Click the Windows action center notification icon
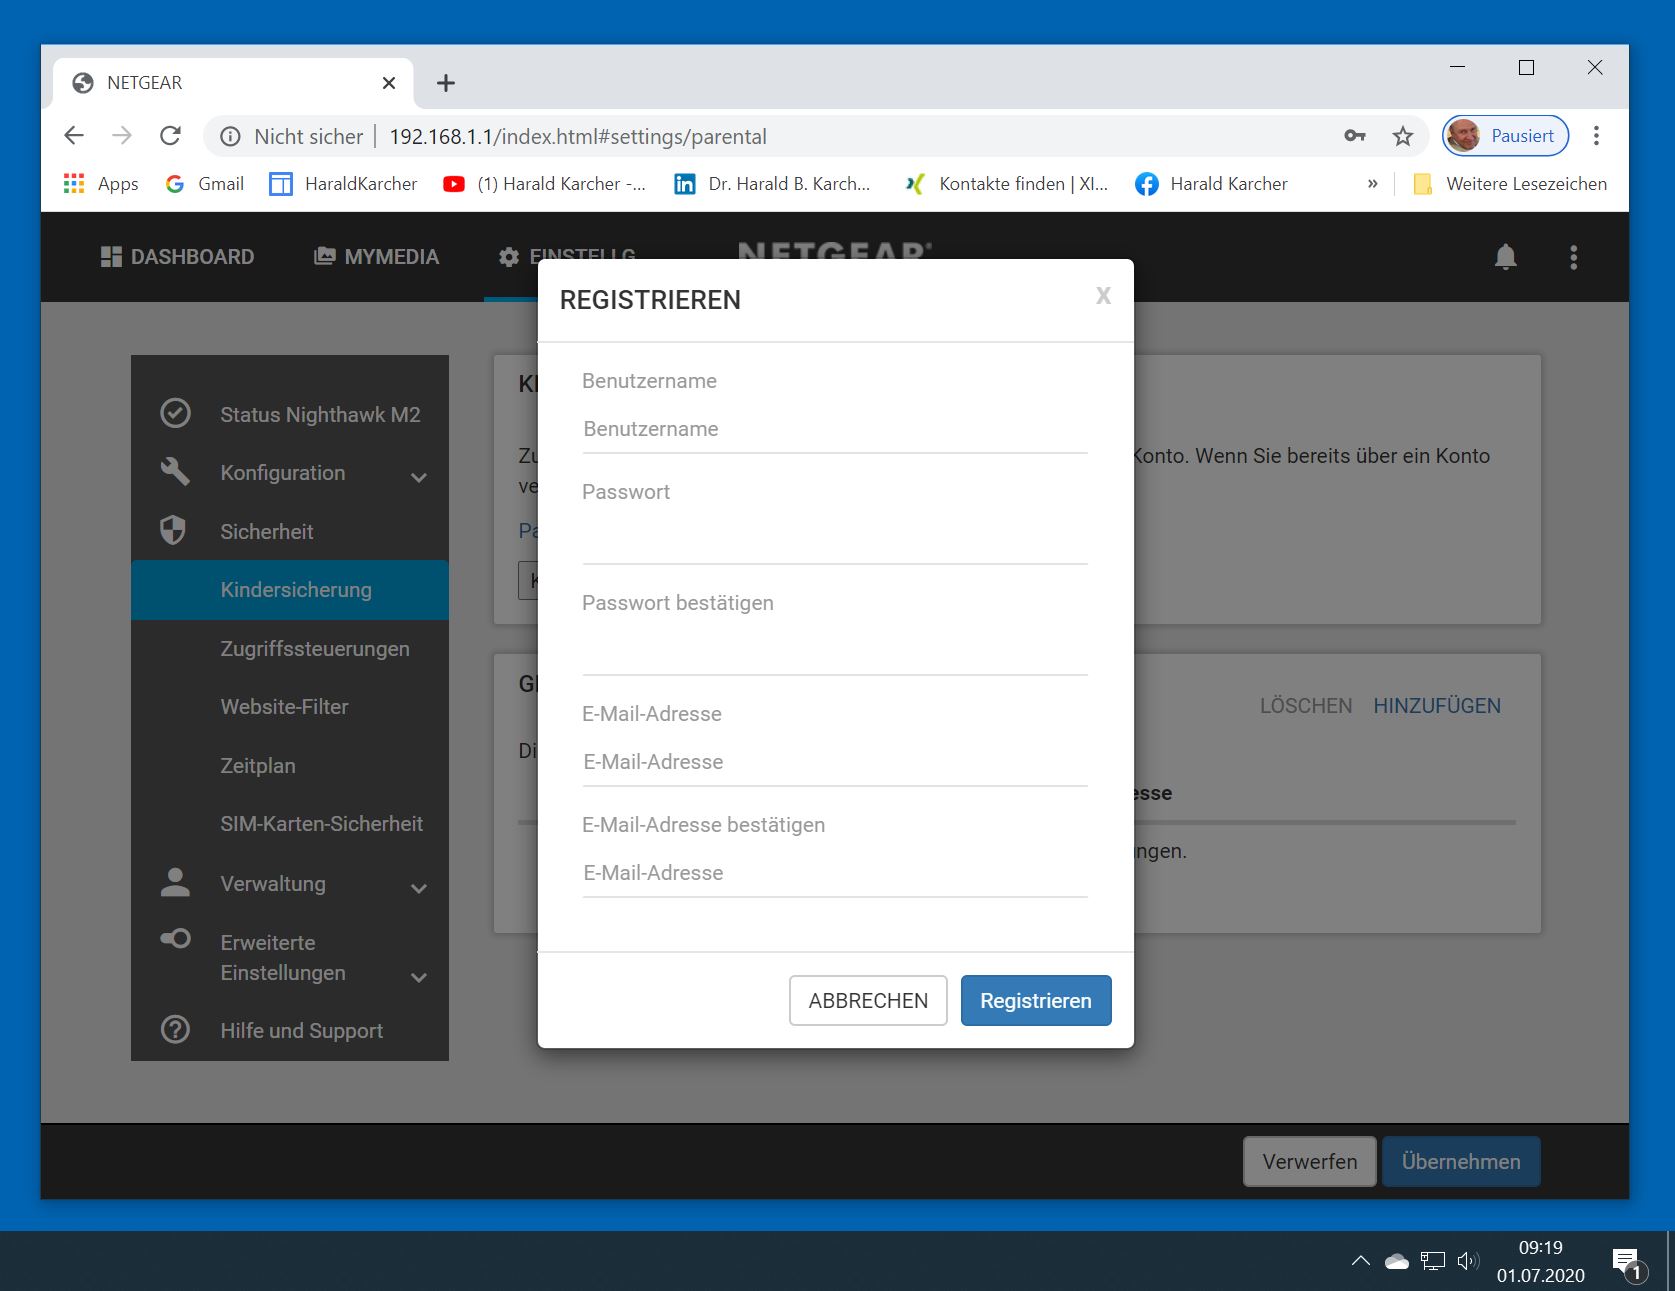This screenshot has height=1291, width=1675. [x=1626, y=1262]
